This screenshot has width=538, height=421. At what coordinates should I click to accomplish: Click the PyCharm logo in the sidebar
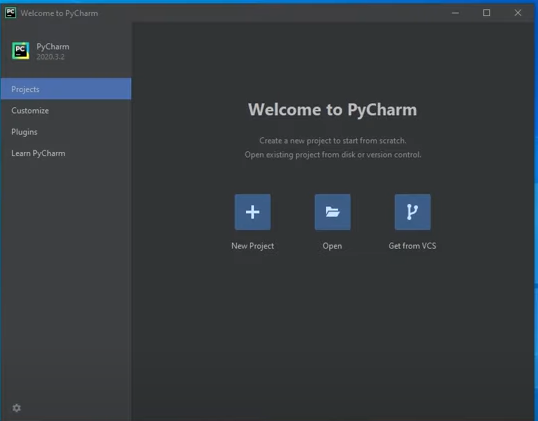21,51
